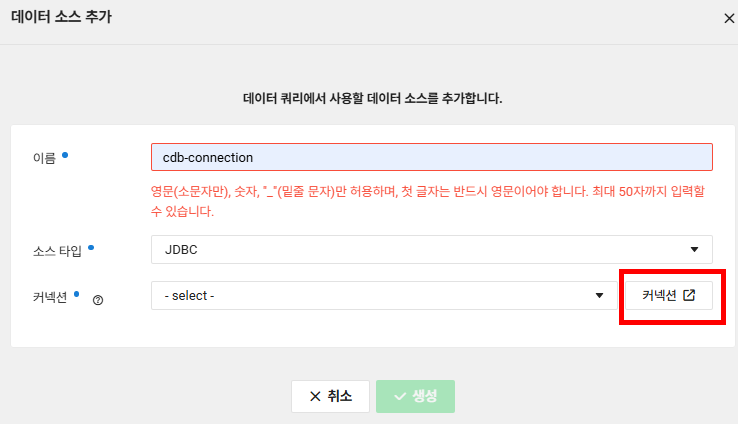Expand the arrow on the JDBC combo box
The image size is (738, 424).
694,249
